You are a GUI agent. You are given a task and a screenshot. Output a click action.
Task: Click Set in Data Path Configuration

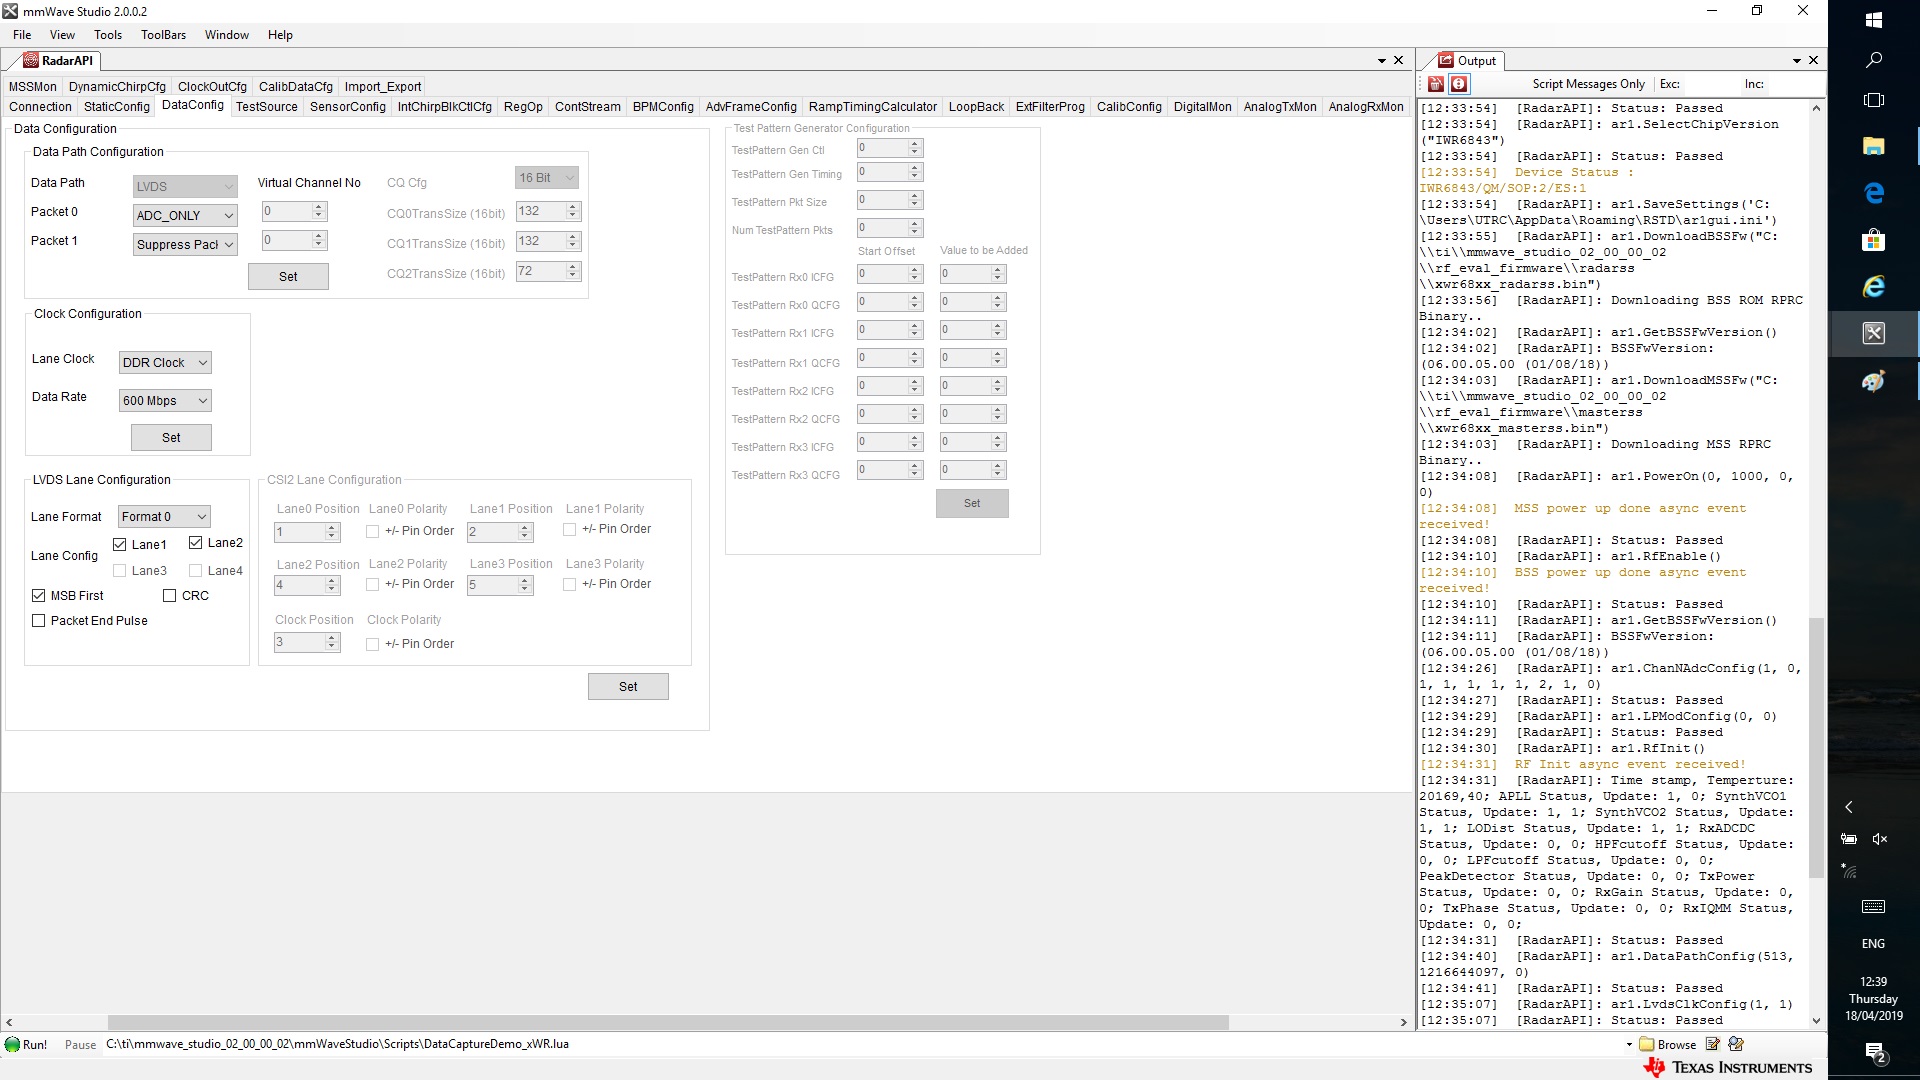[x=288, y=277]
